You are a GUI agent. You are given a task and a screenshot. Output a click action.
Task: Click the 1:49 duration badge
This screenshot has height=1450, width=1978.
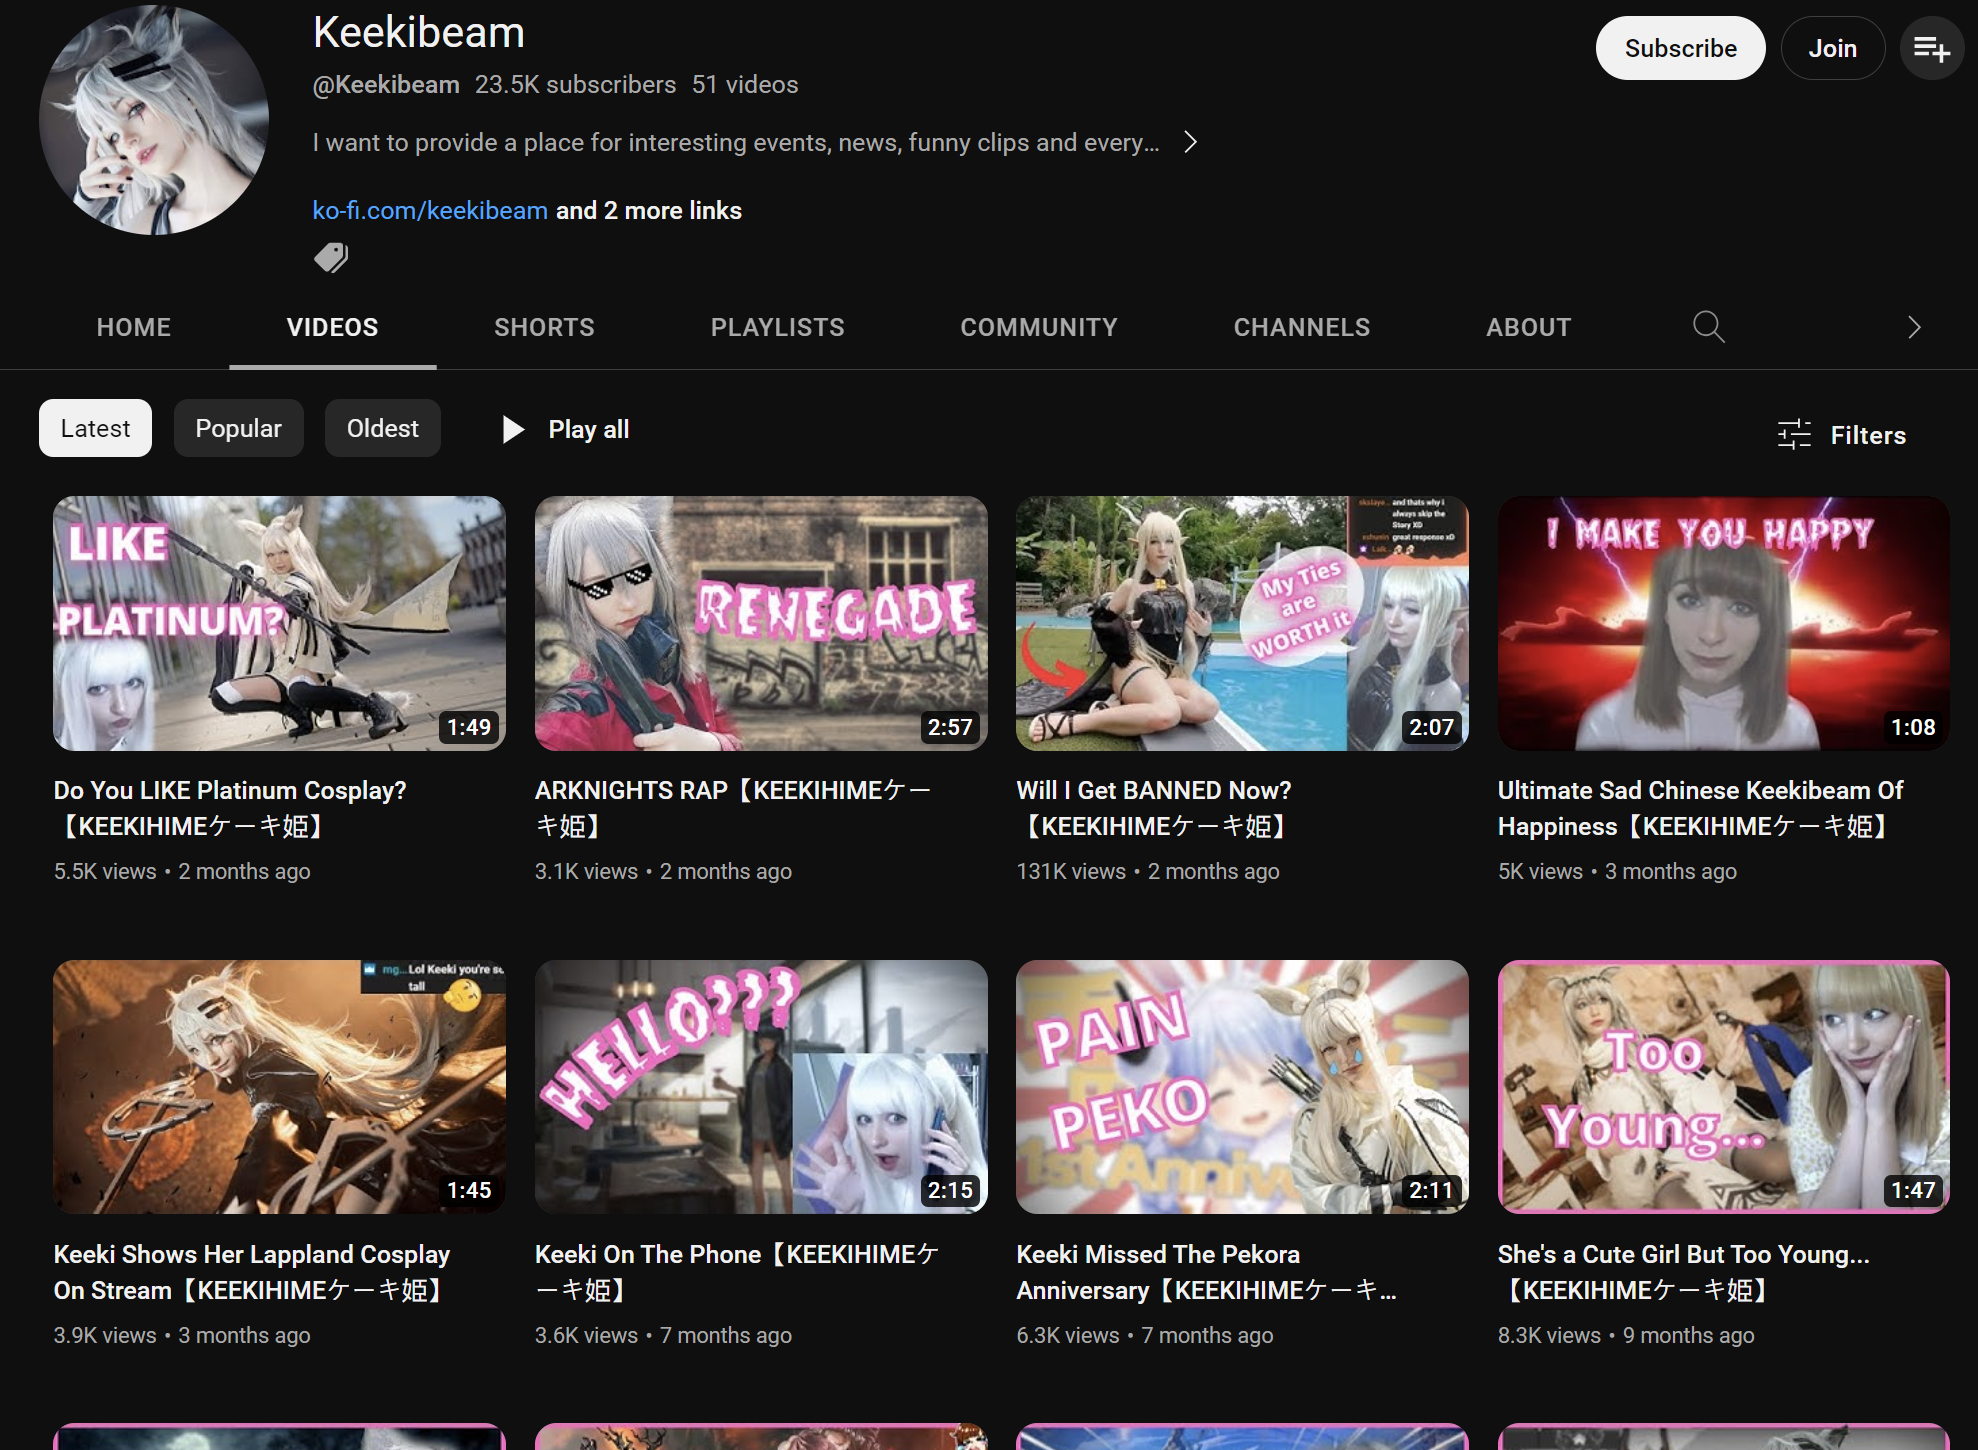469,727
